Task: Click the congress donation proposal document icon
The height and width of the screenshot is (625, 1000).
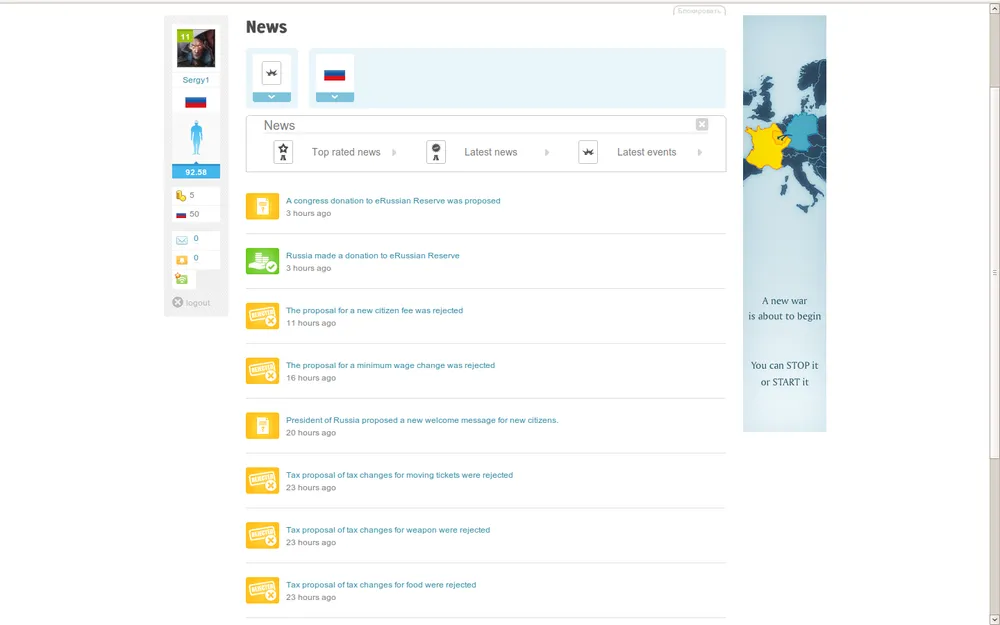Action: [262, 206]
